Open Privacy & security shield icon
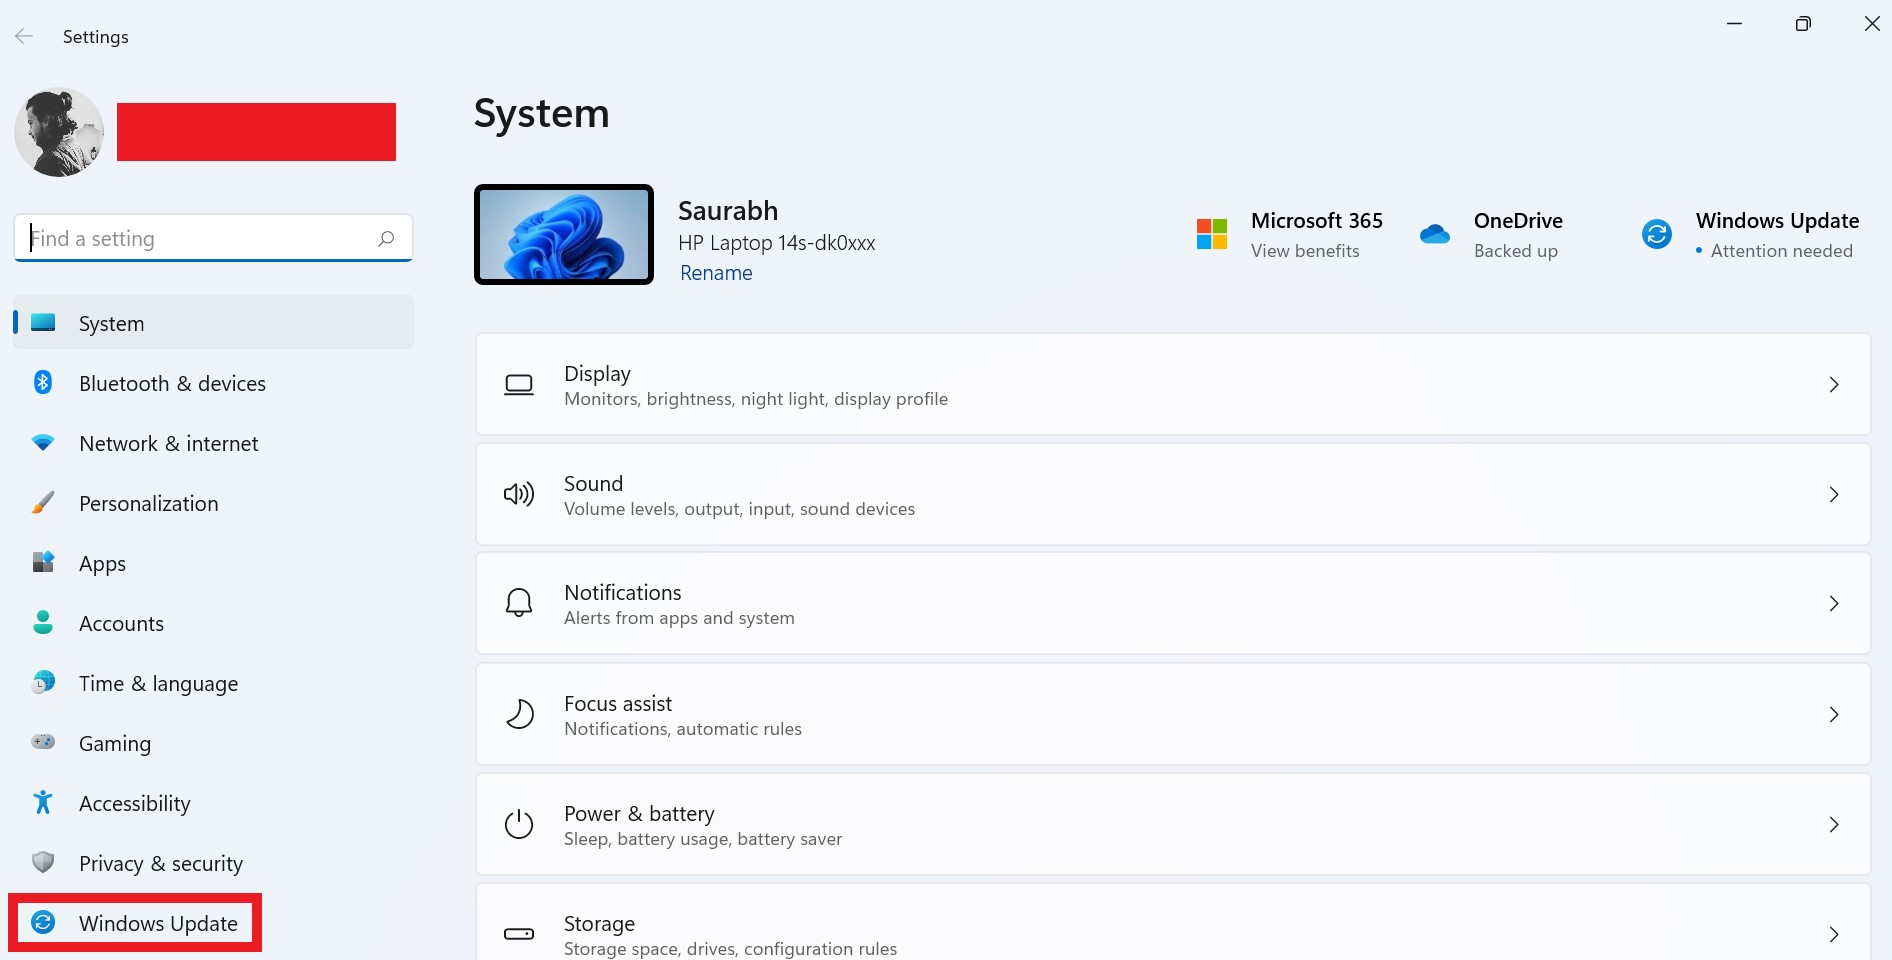This screenshot has height=960, width=1892. coord(42,863)
